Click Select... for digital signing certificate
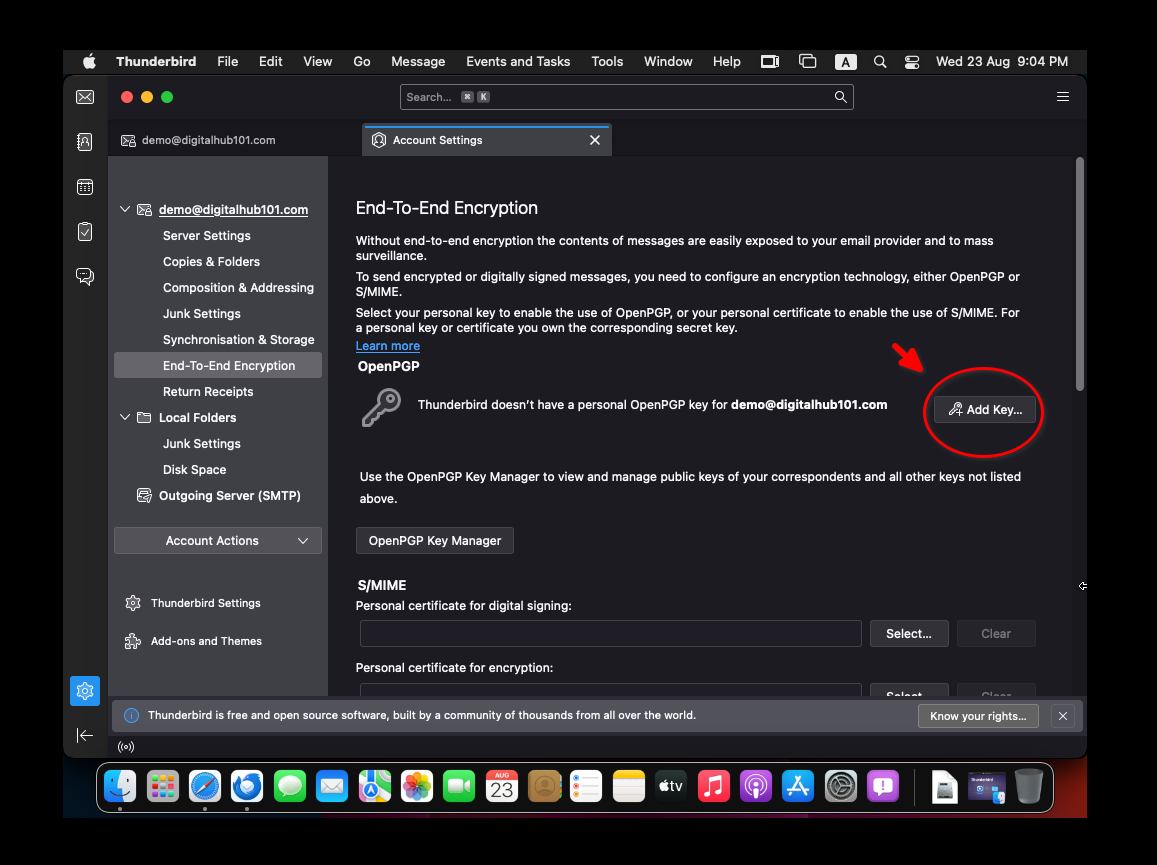Image resolution: width=1157 pixels, height=865 pixels. 908,634
